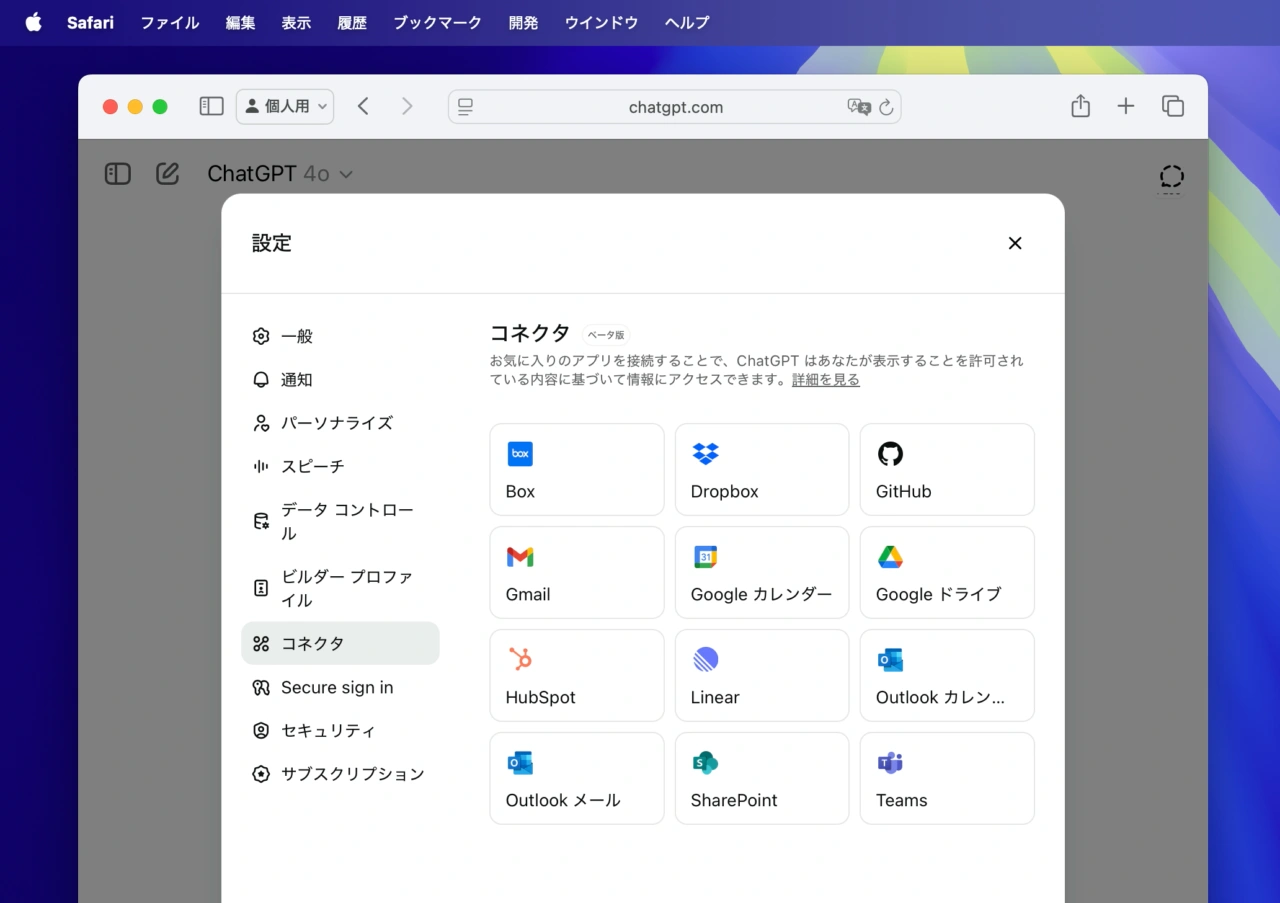
Task: Toggle the Safari sidebar button
Action: pyautogui.click(x=211, y=106)
